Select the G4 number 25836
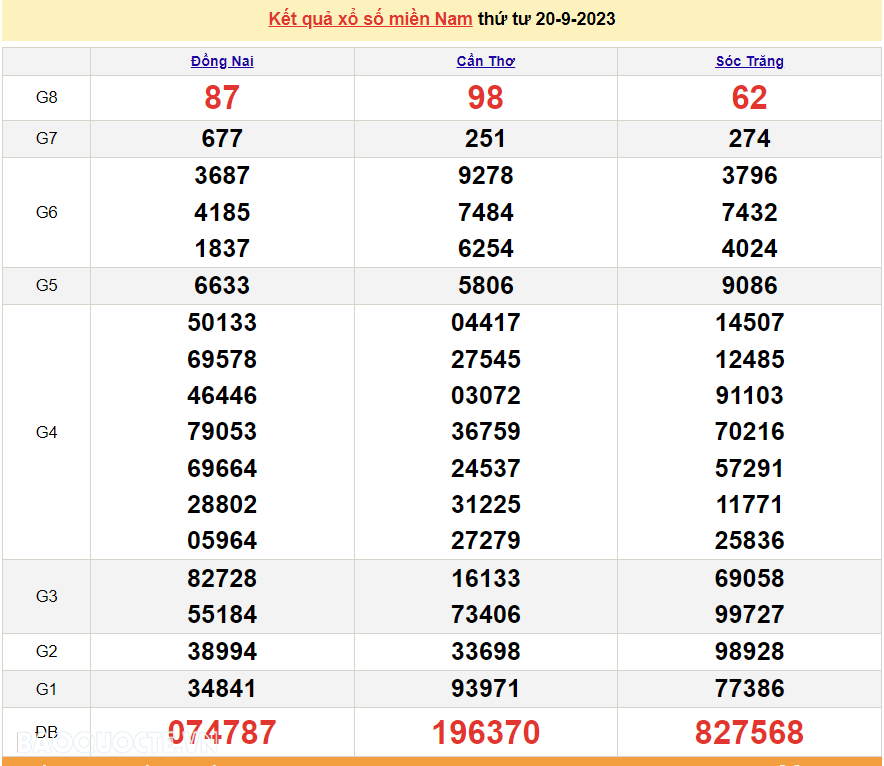 (749, 541)
